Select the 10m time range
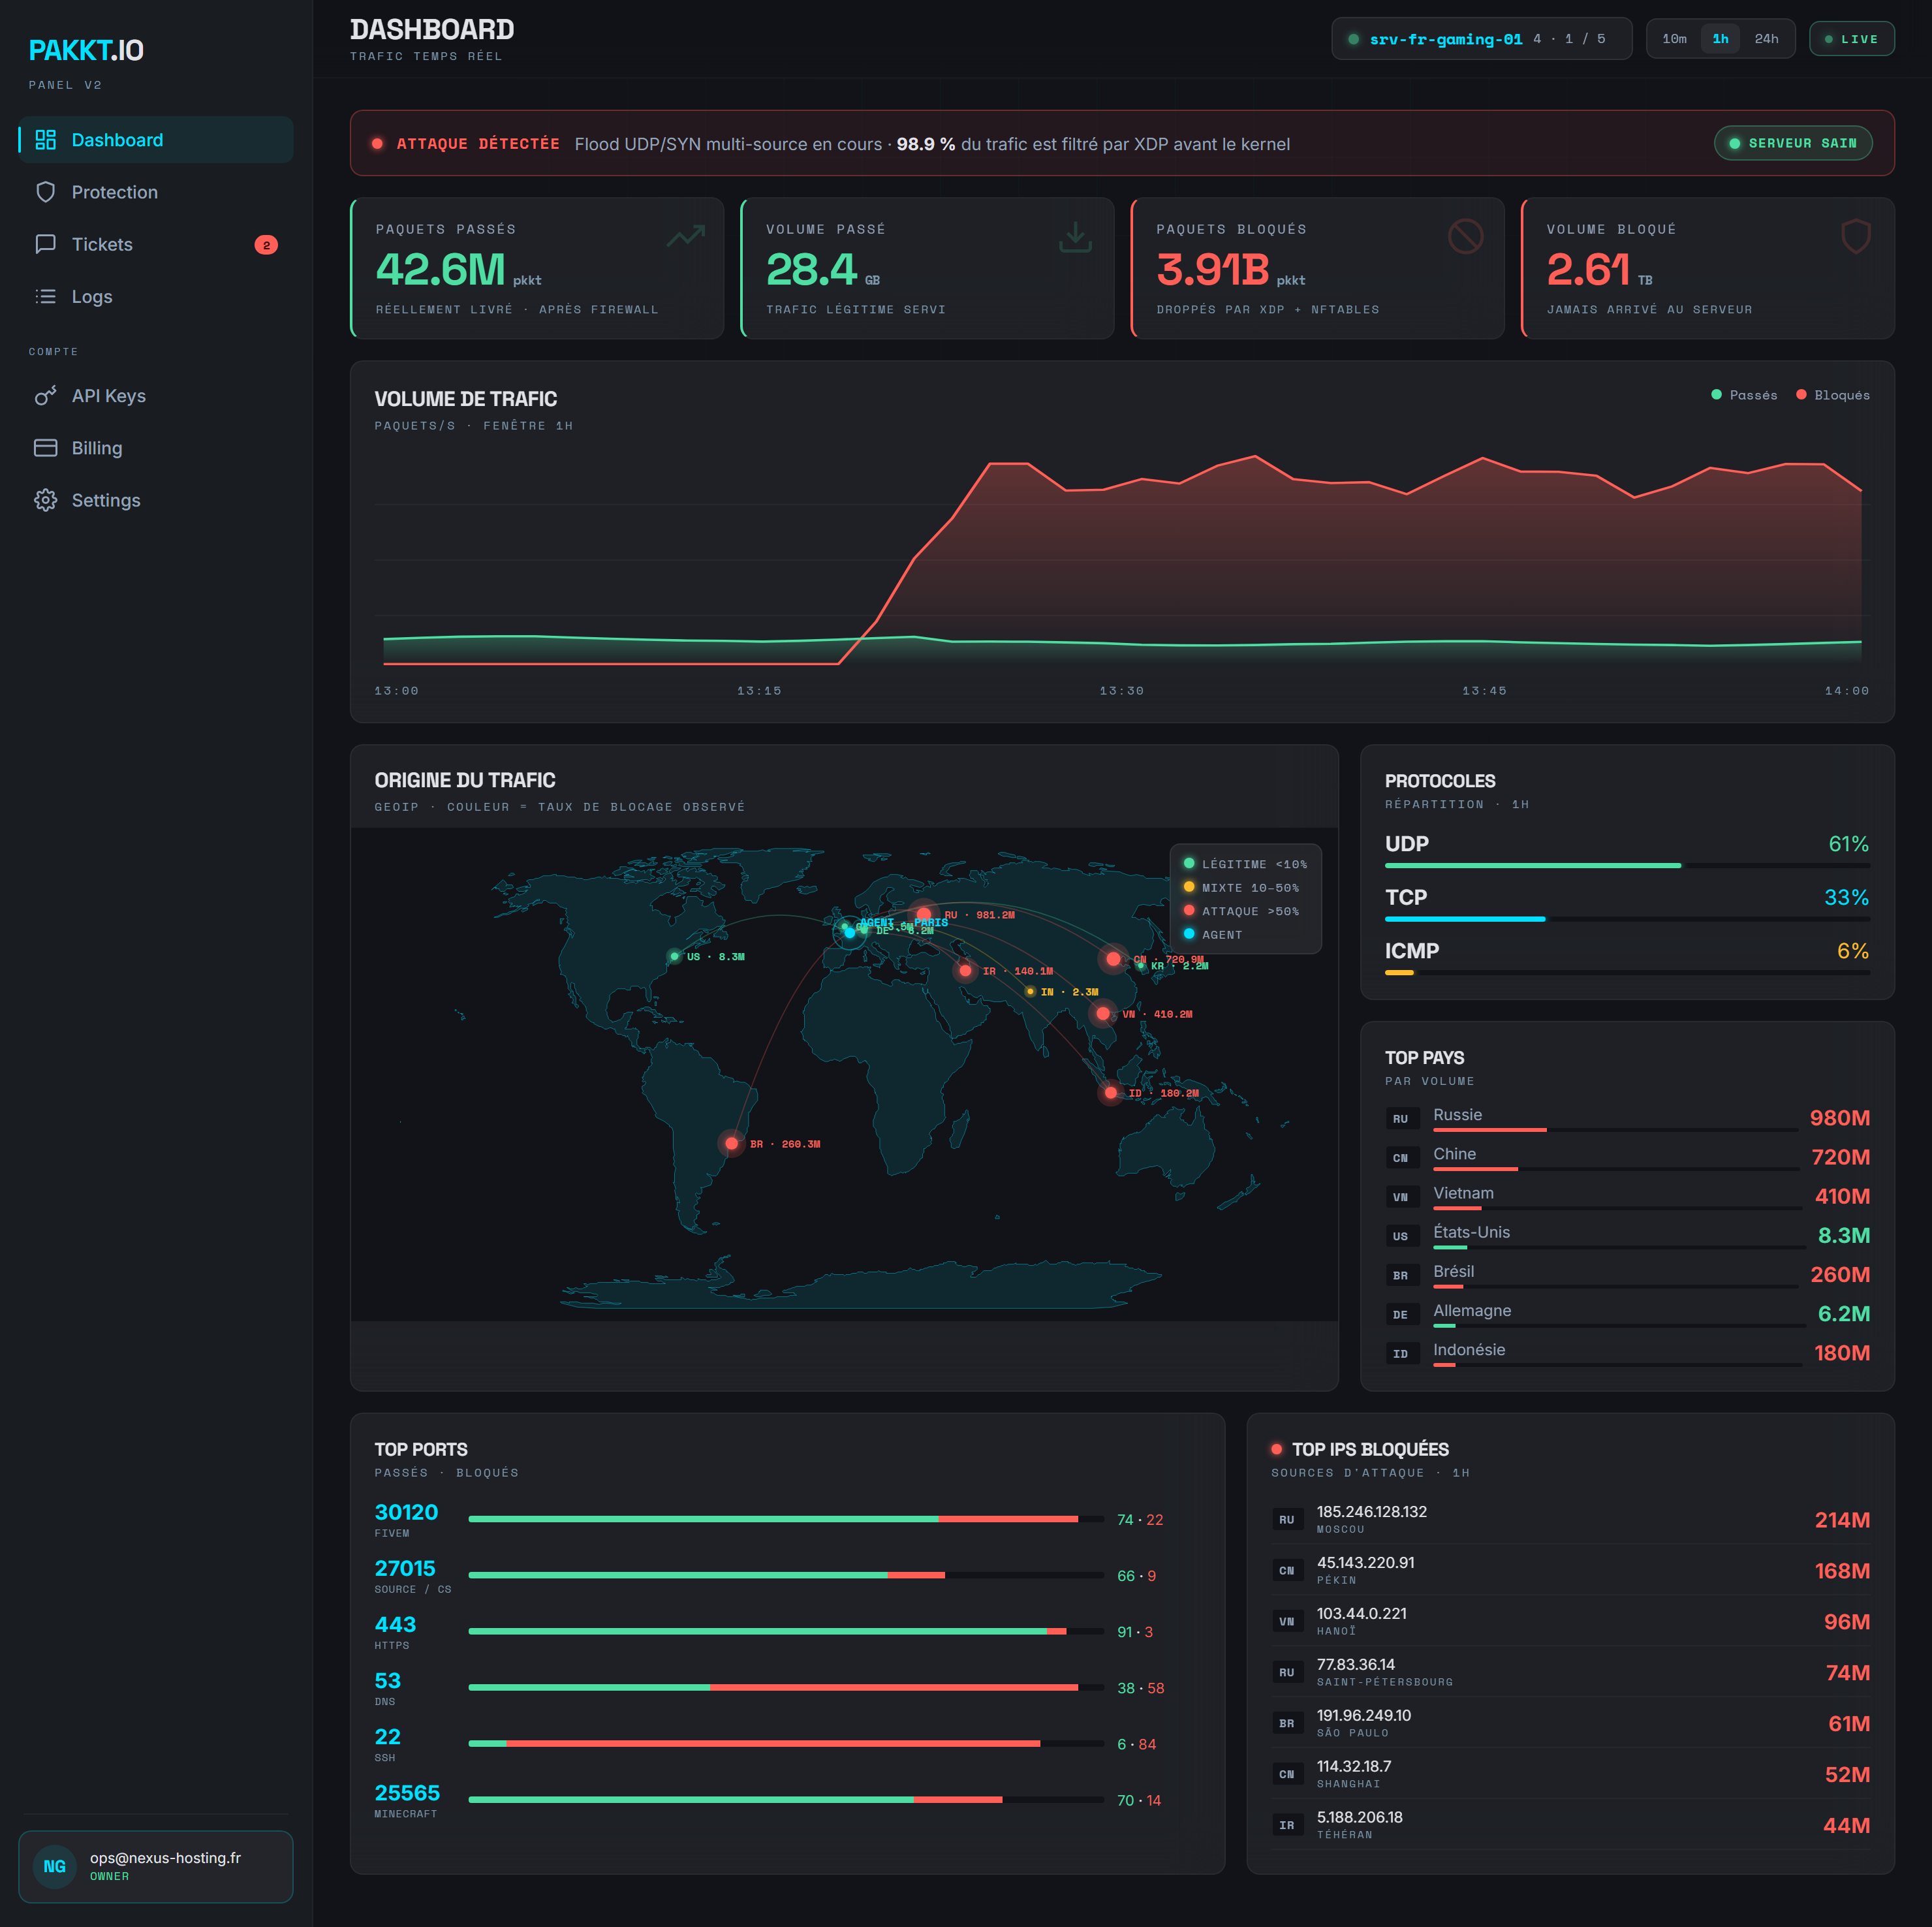1932x1927 pixels. pos(1674,39)
